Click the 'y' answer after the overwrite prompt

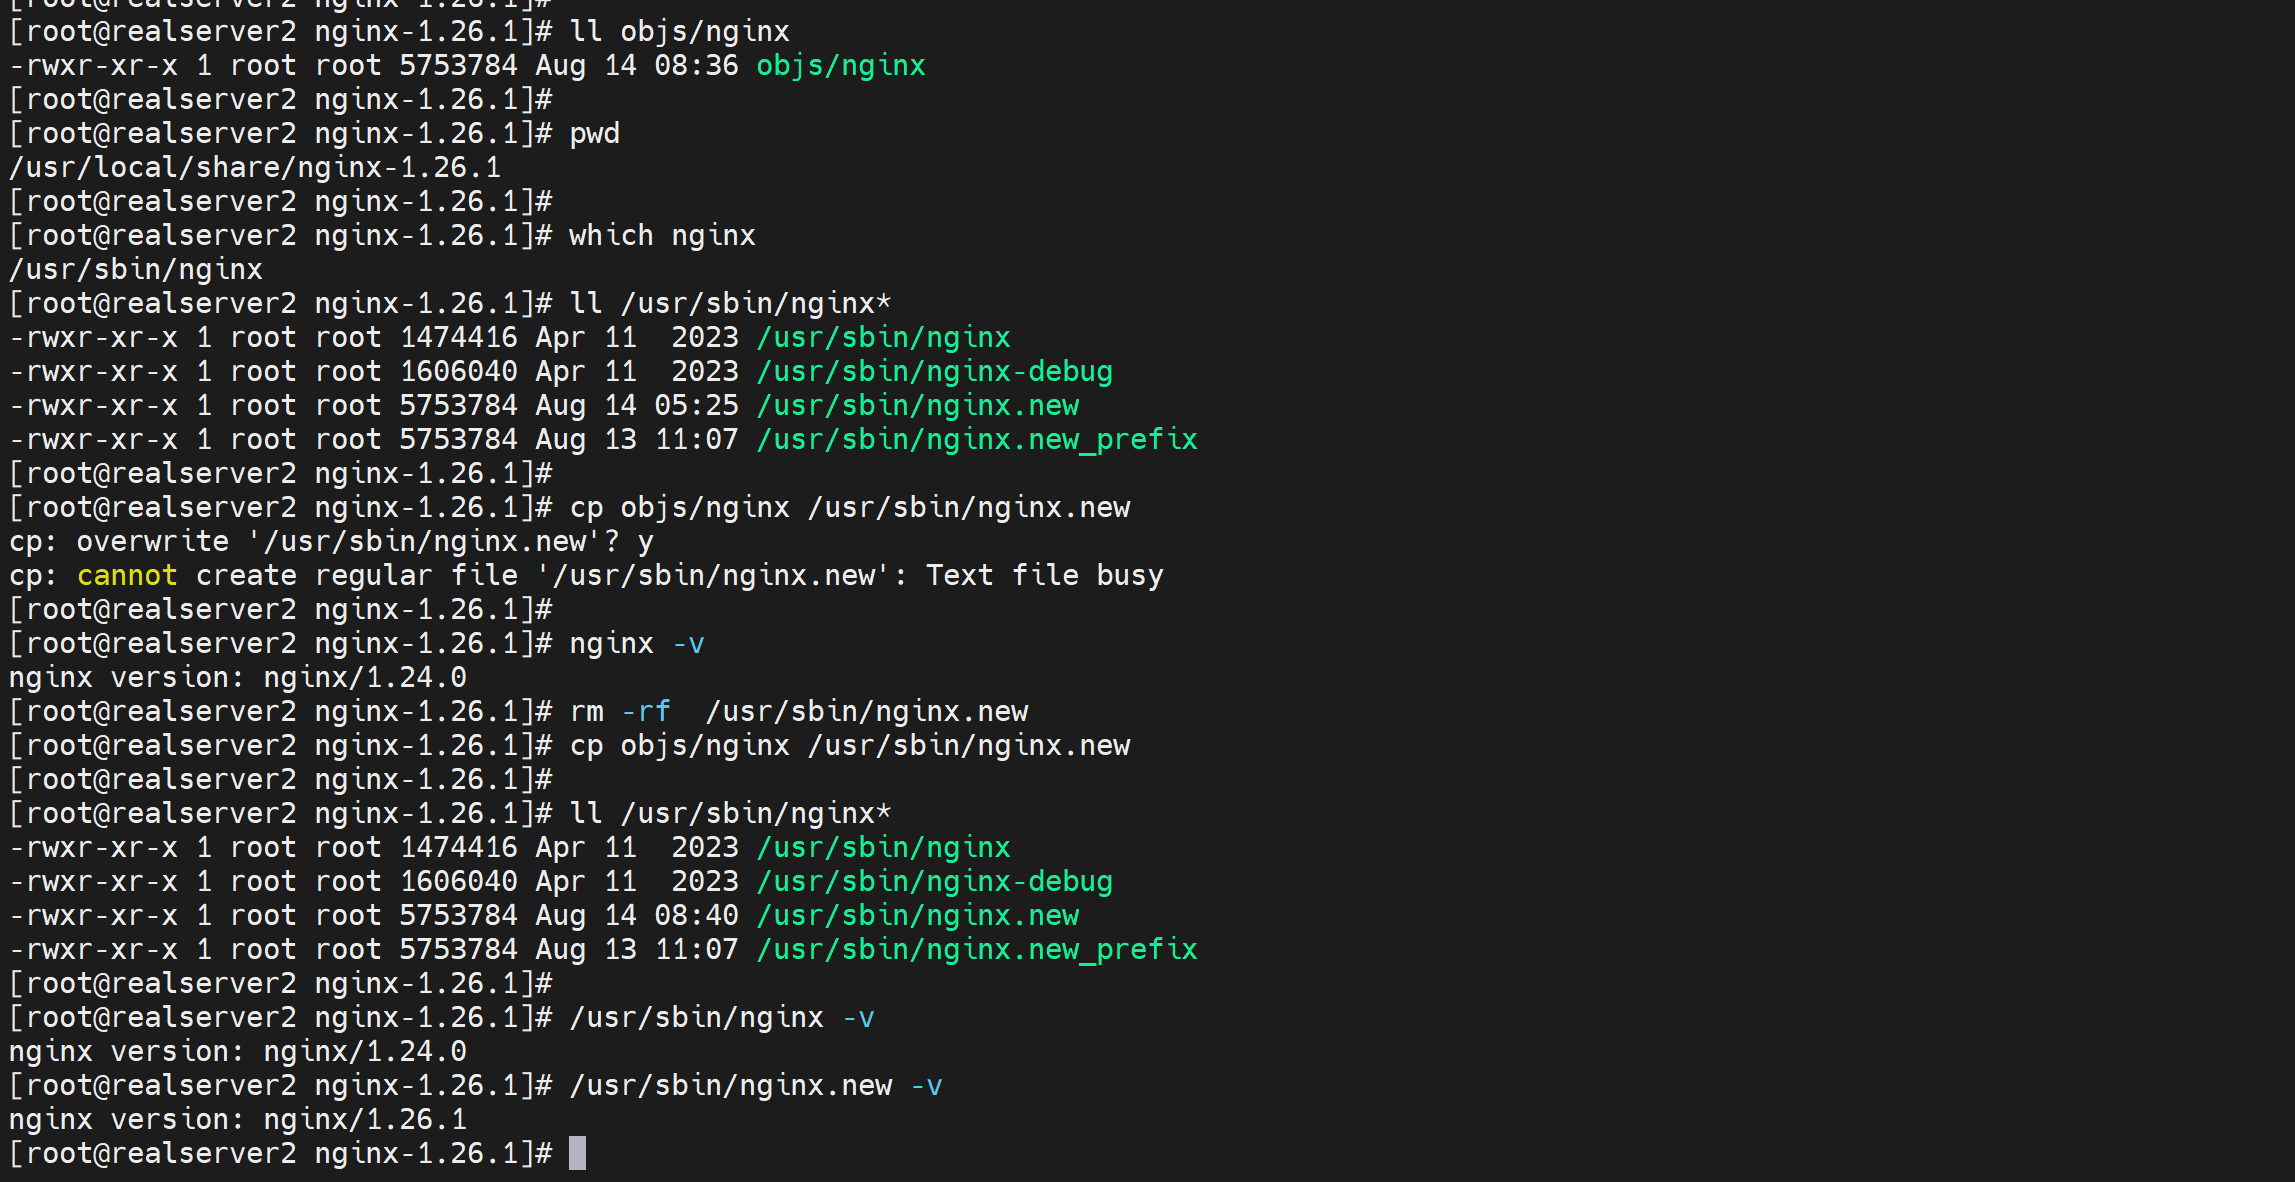[645, 542]
